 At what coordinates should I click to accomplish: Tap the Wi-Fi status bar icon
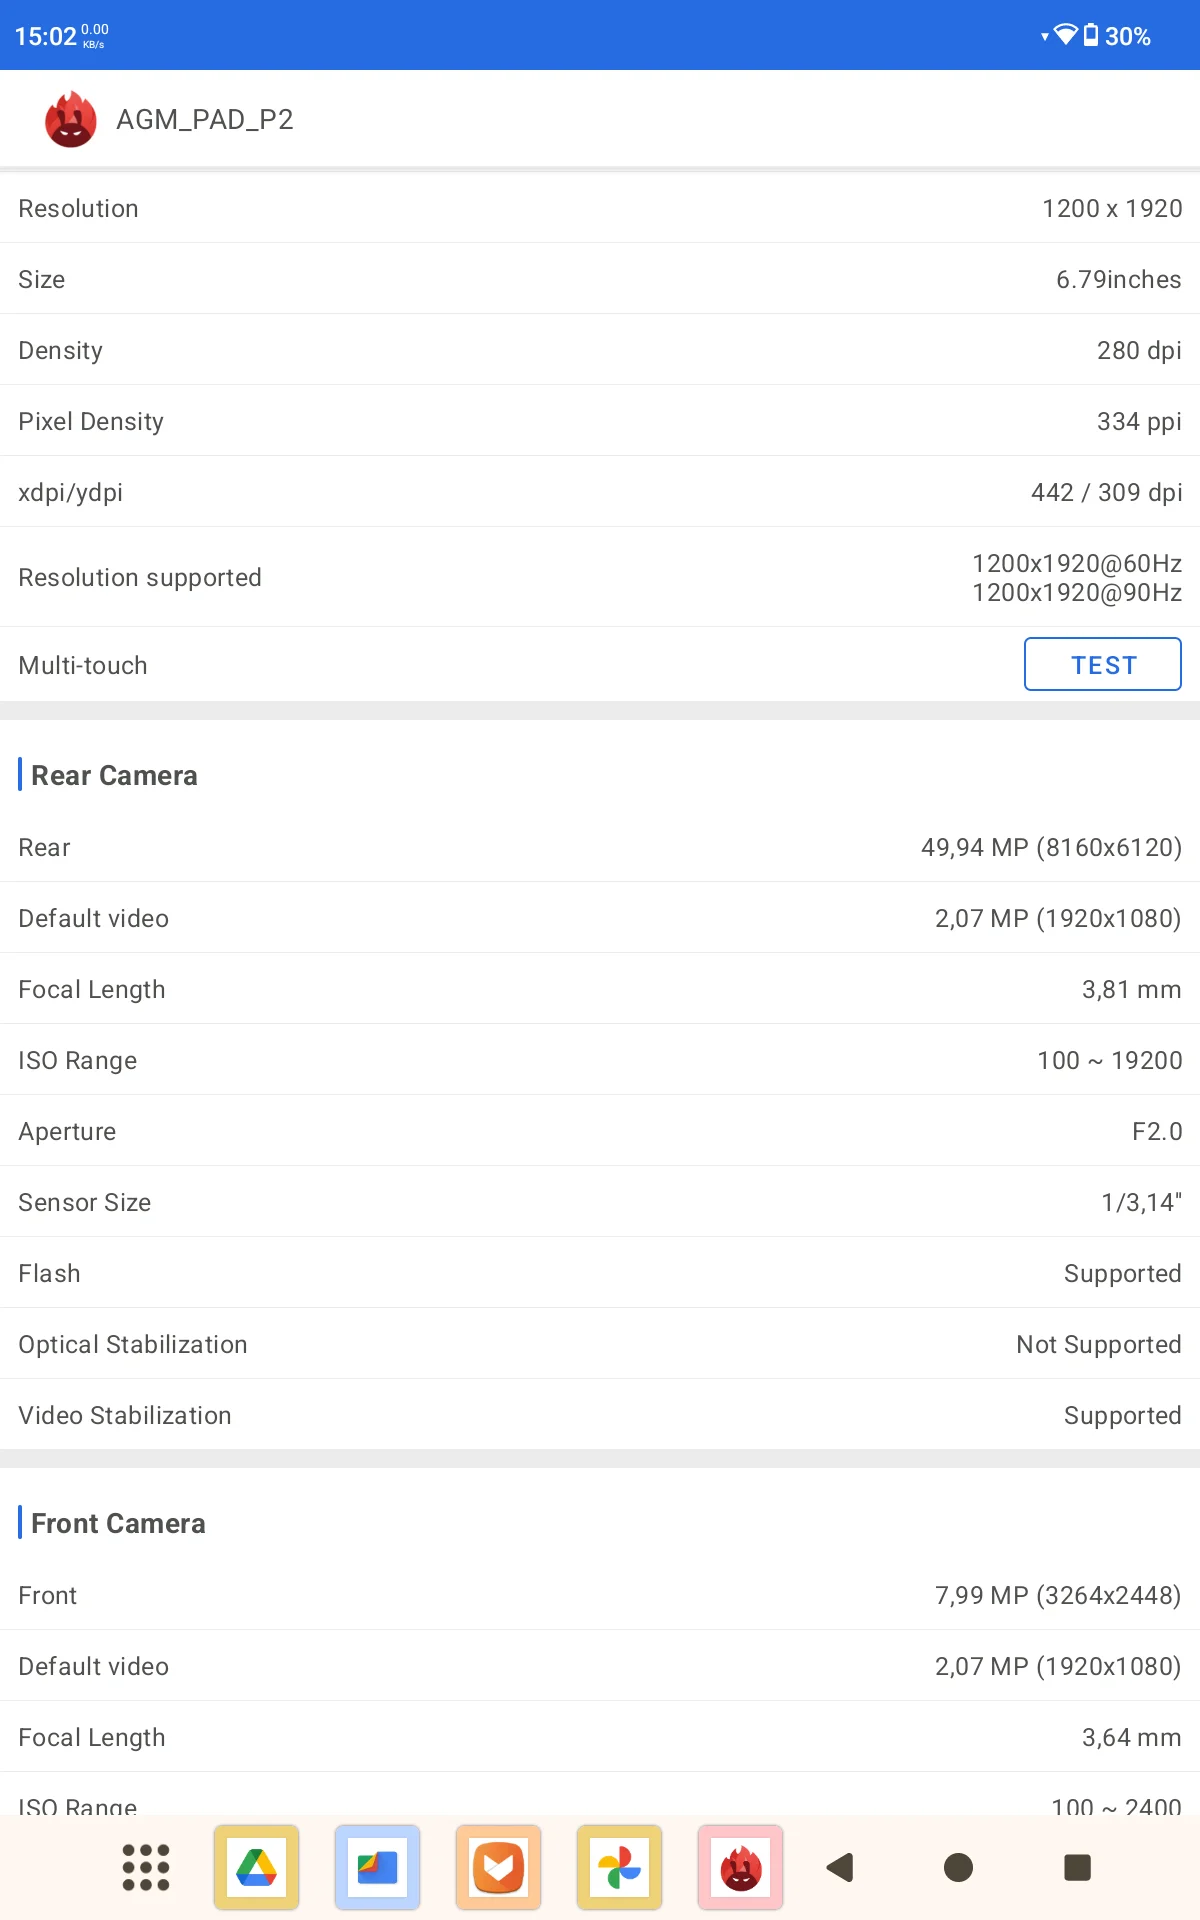1065,35
